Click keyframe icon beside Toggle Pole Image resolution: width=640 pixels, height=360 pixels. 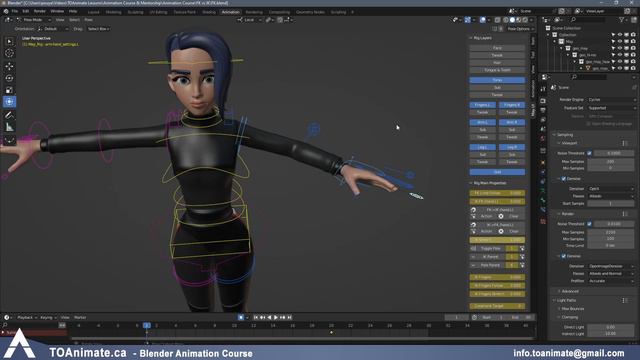(522, 248)
